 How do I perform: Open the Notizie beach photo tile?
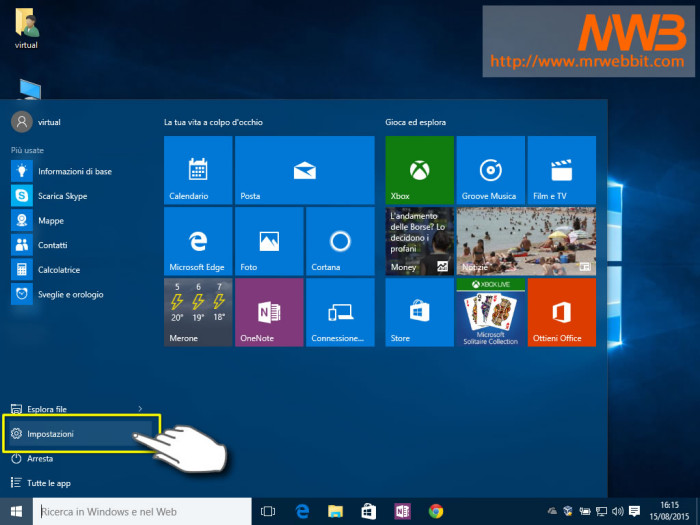click(526, 241)
